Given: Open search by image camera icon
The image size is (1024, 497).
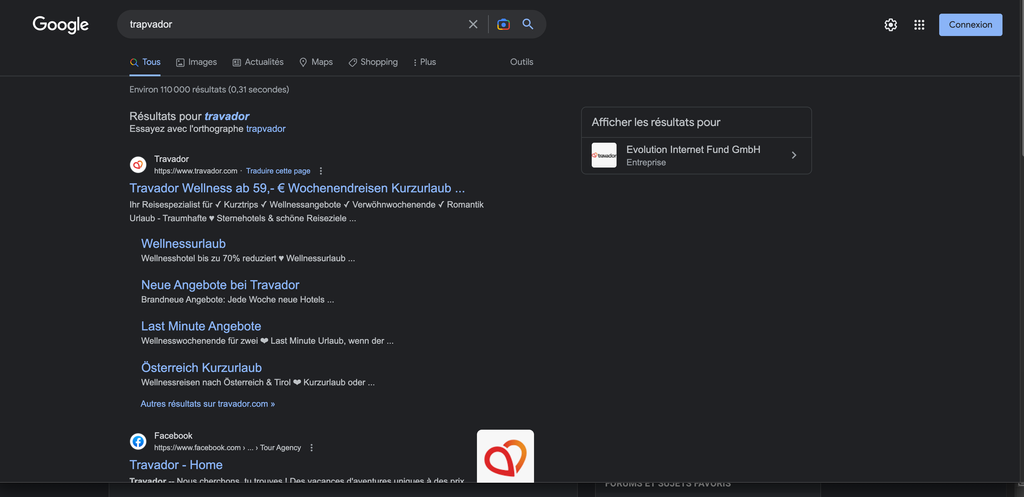Looking at the screenshot, I should (x=503, y=24).
